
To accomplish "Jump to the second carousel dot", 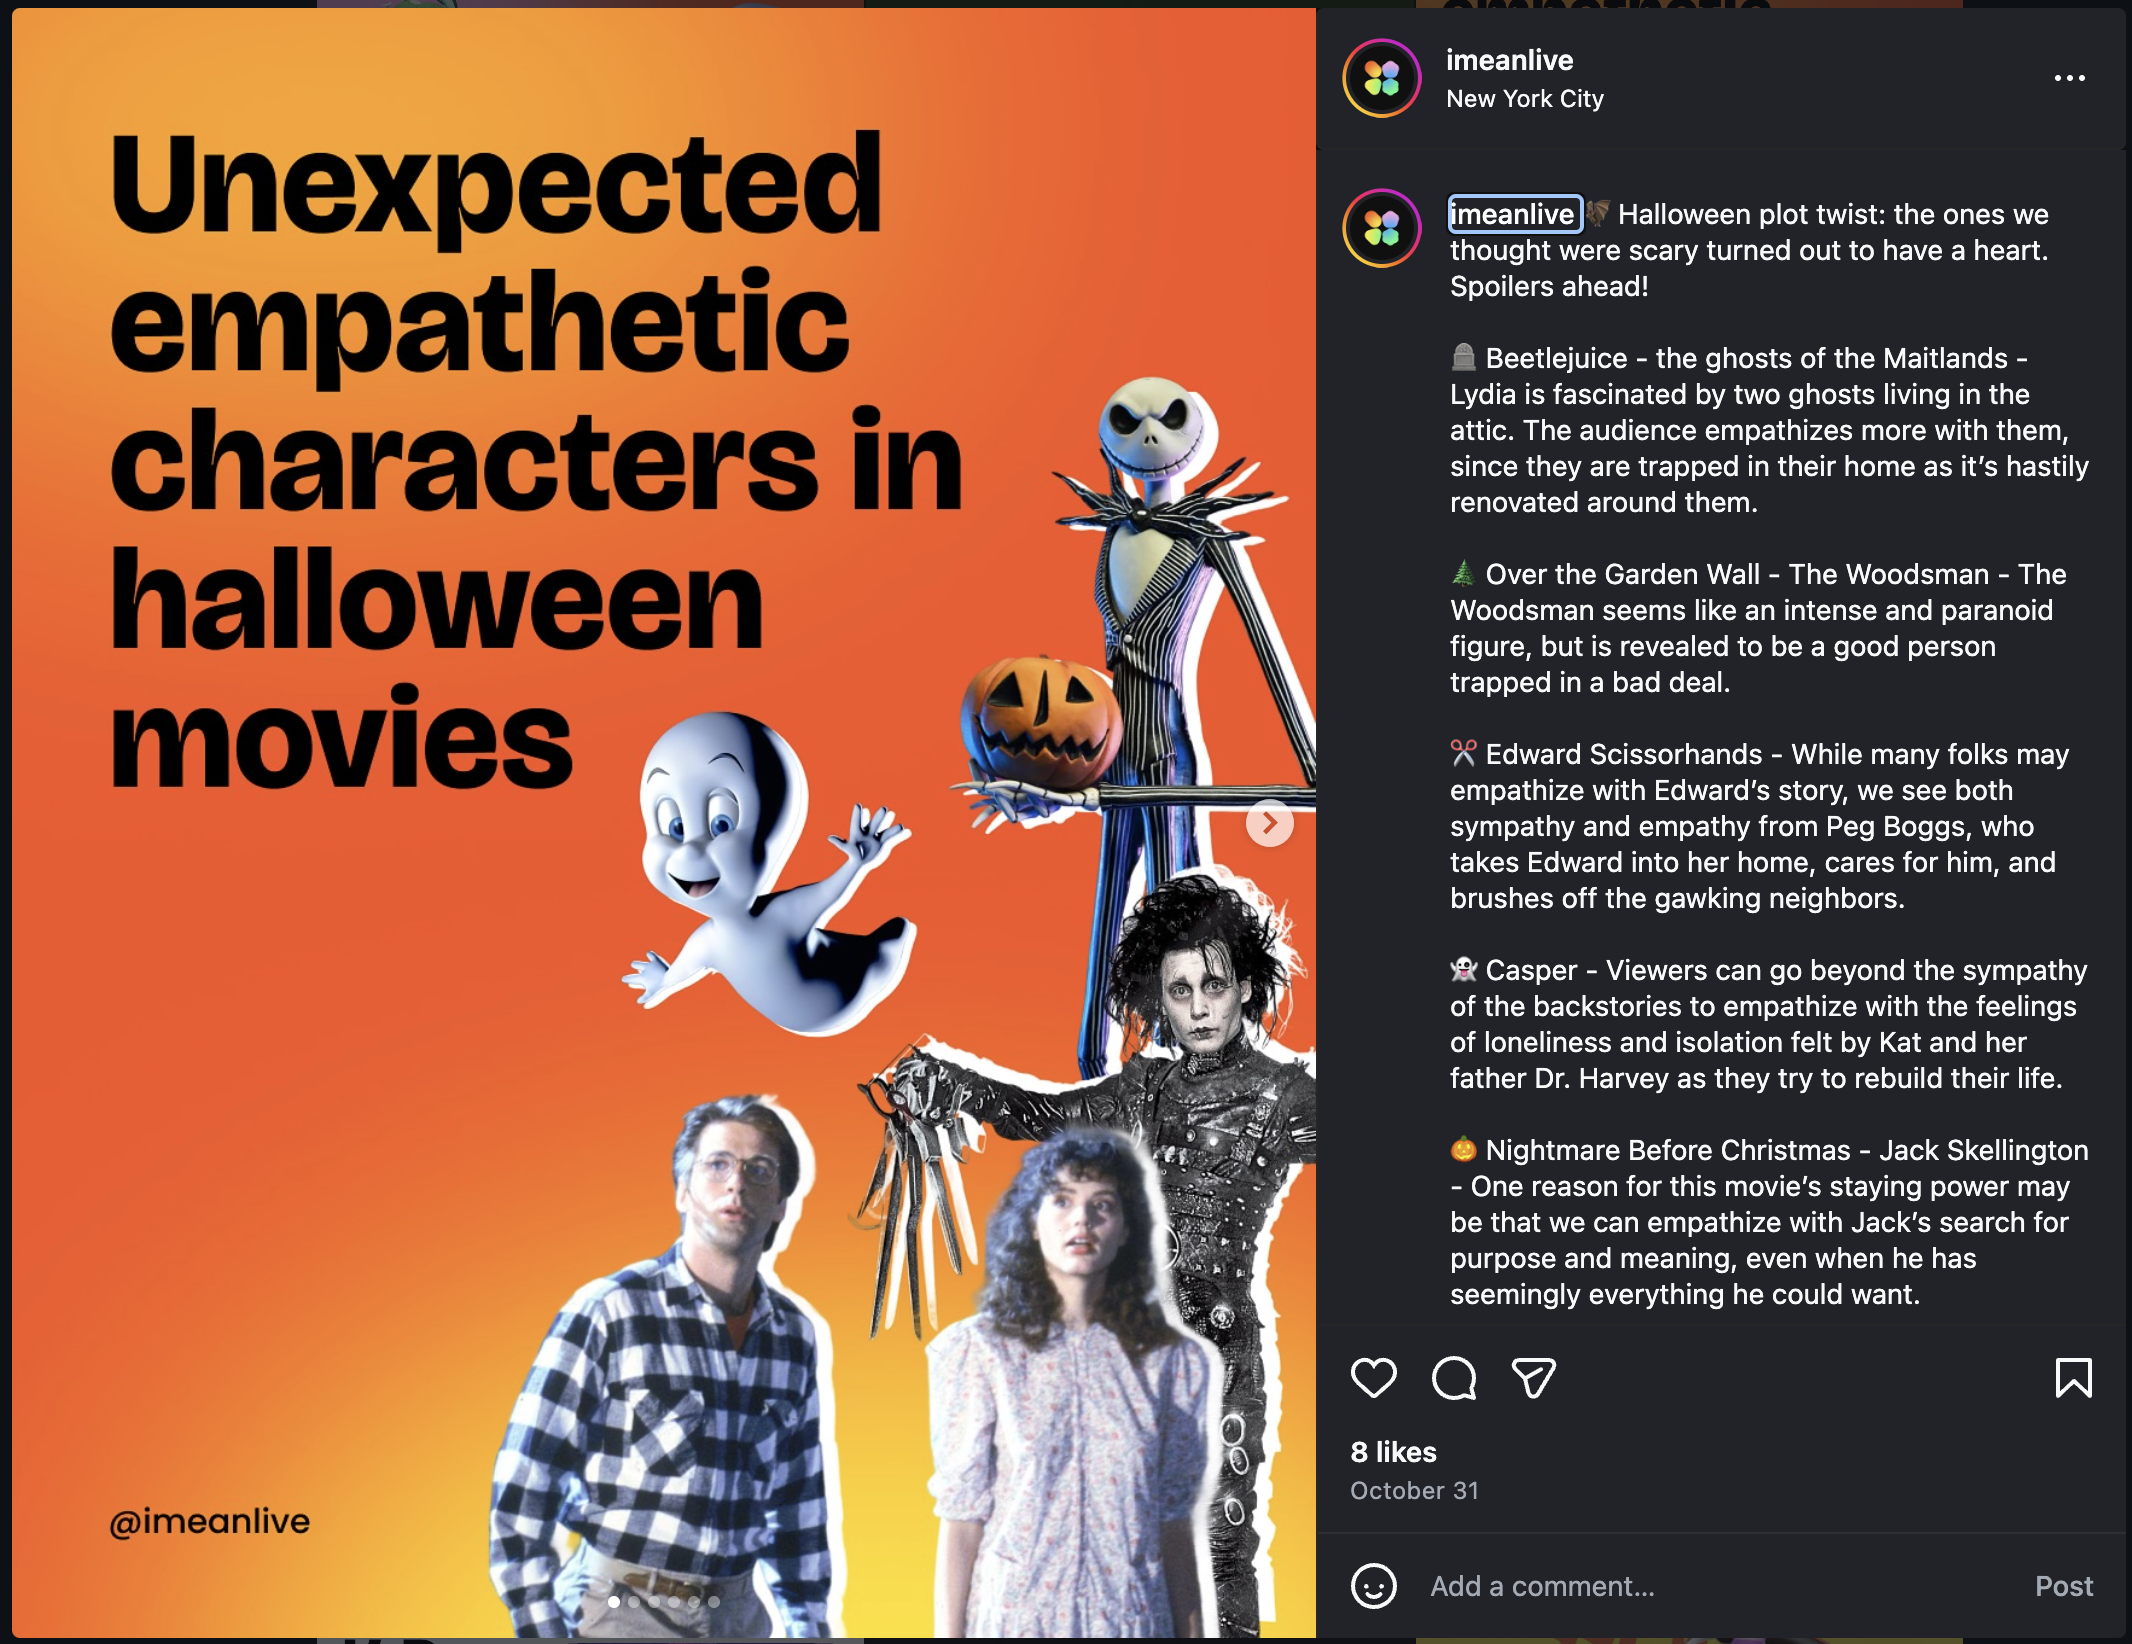I will (634, 1602).
